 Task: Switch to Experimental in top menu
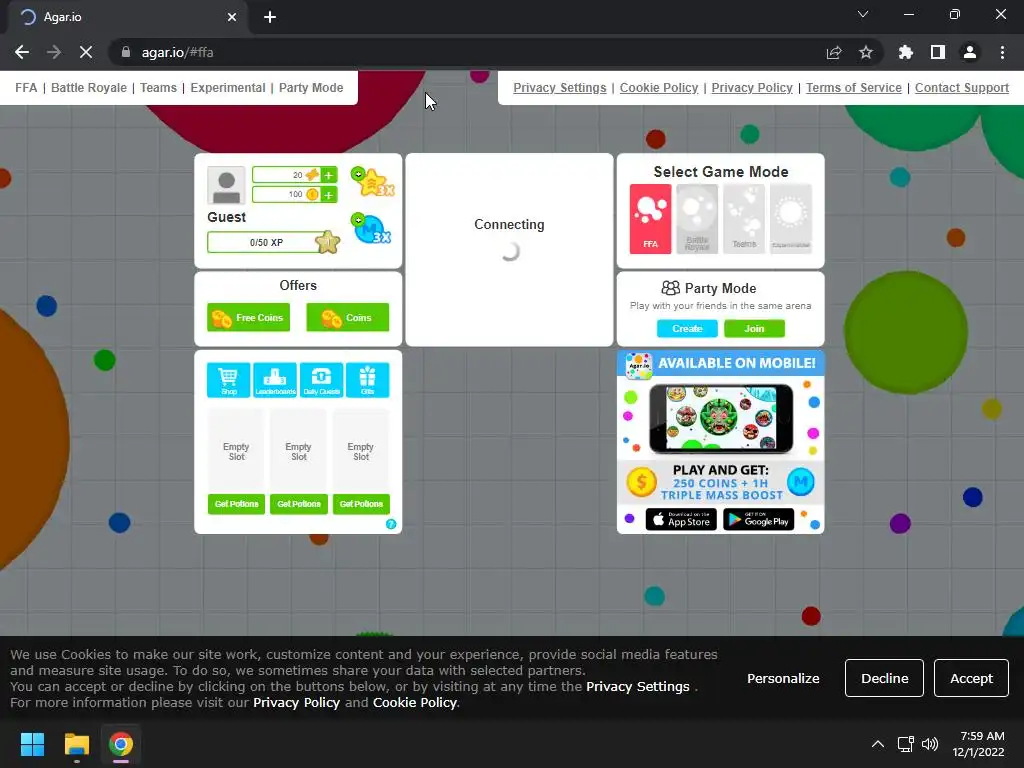pos(228,88)
